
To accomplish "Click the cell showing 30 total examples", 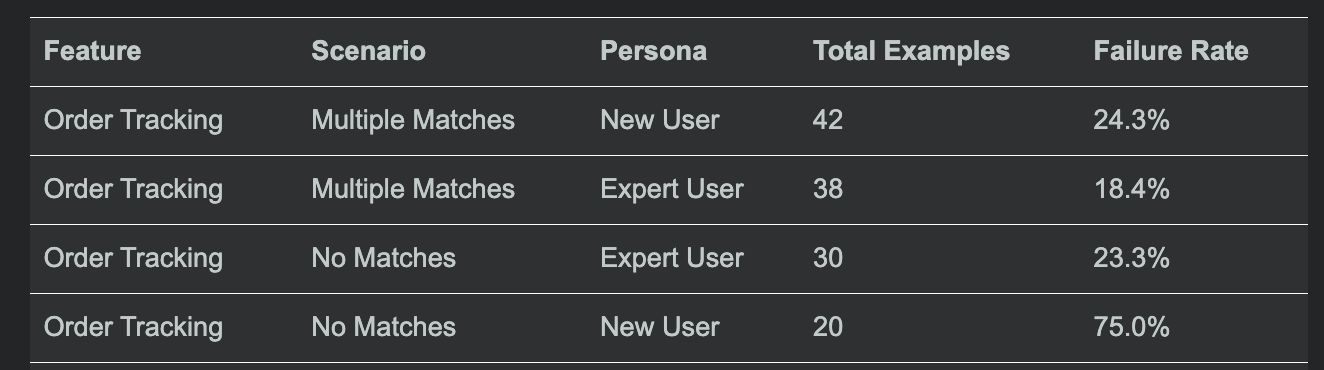I will tap(828, 258).
